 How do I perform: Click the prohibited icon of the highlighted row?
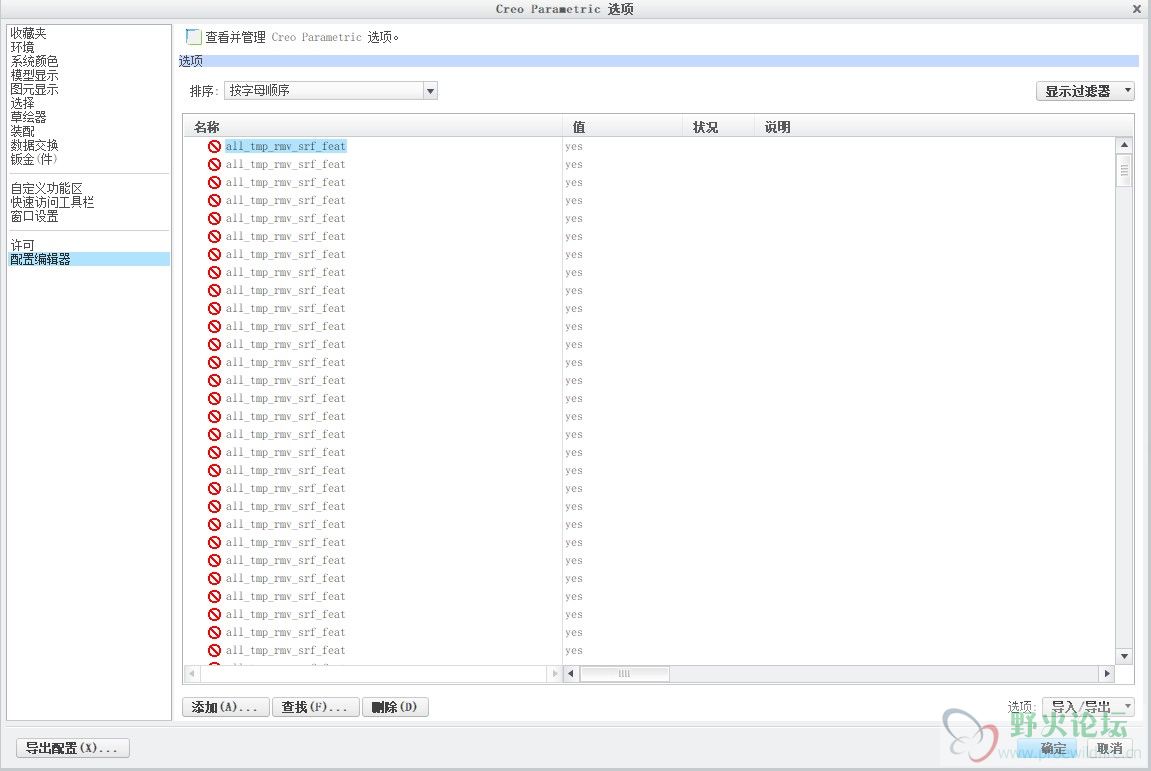pyautogui.click(x=214, y=146)
